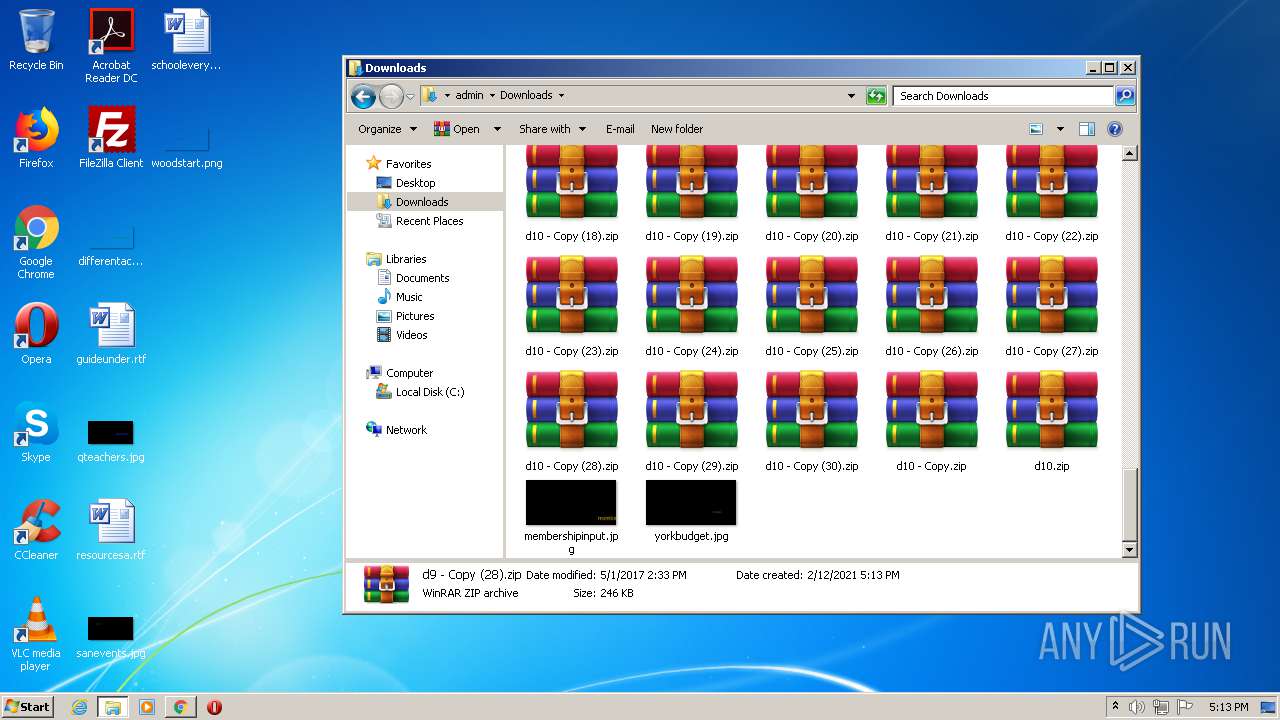This screenshot has width=1280, height=720.
Task: Click the file list scroll up arrow
Action: pos(1130,154)
